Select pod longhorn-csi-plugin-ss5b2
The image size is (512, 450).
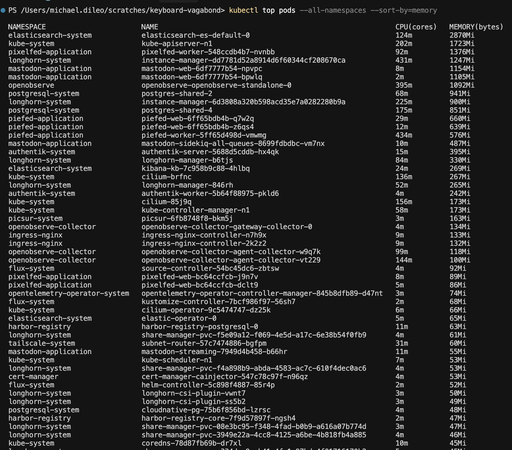coord(193,402)
